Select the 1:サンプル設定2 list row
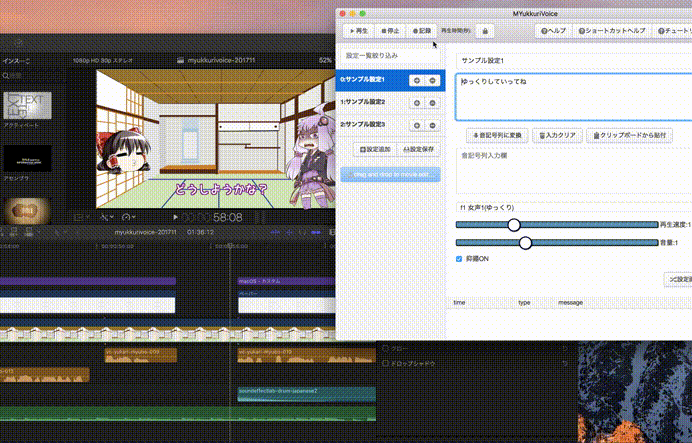 [390, 102]
